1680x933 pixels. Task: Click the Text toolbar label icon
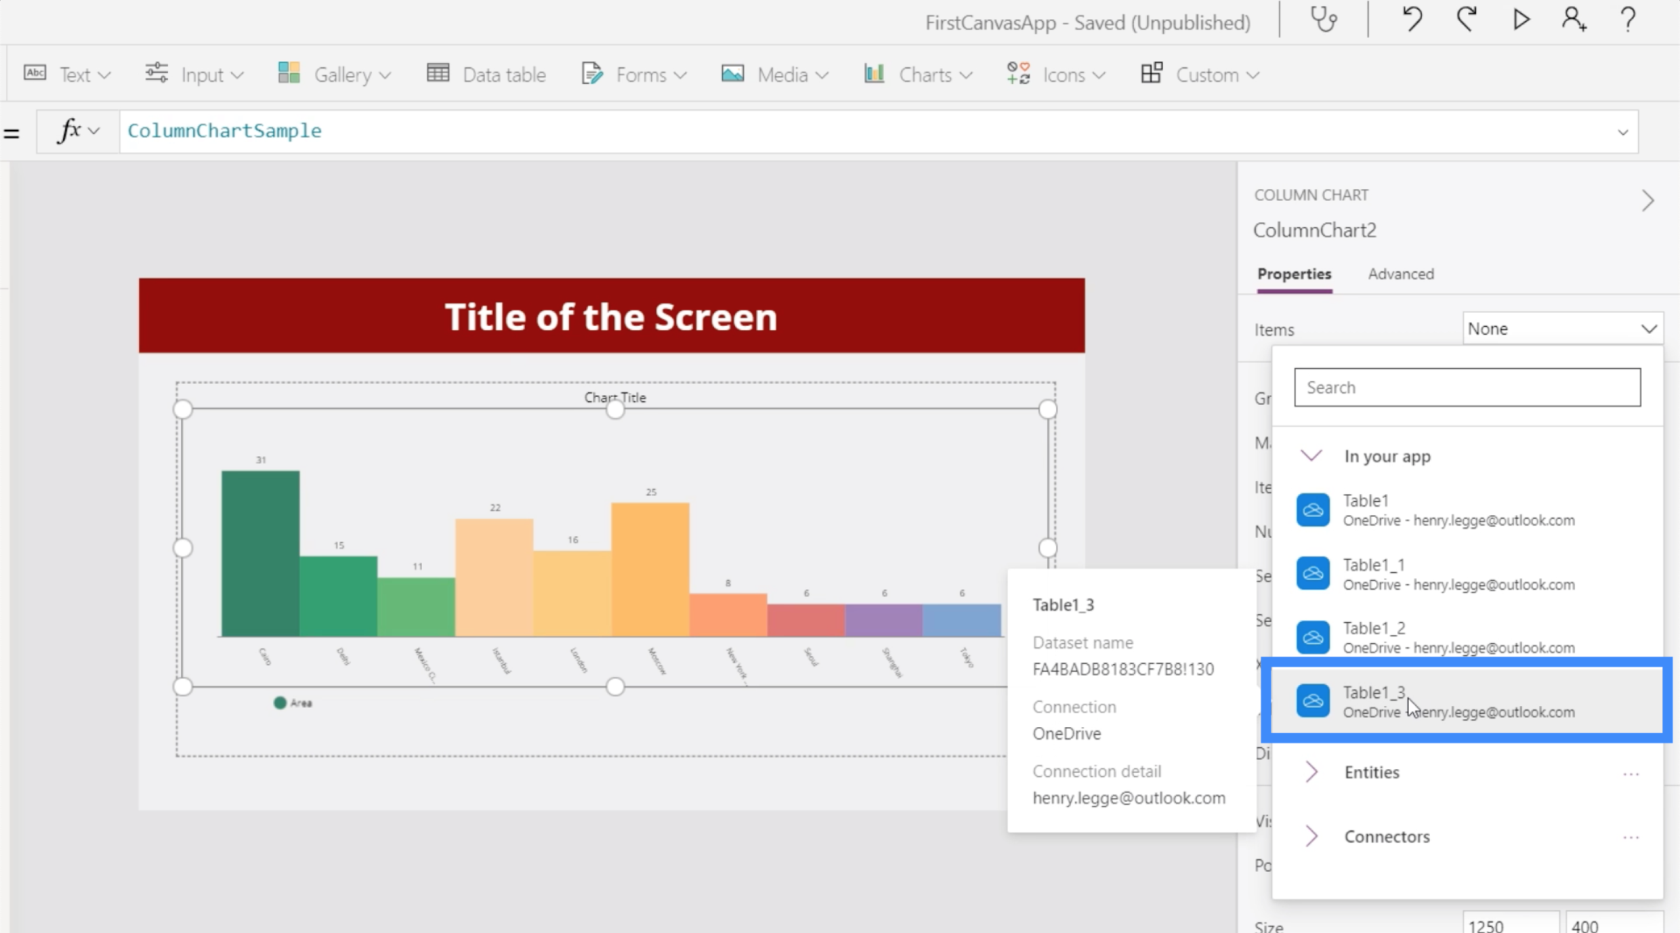tap(35, 73)
